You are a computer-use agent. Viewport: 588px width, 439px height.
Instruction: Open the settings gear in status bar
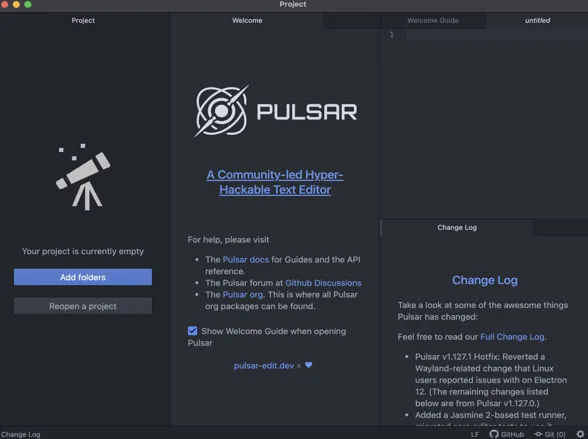point(580,434)
